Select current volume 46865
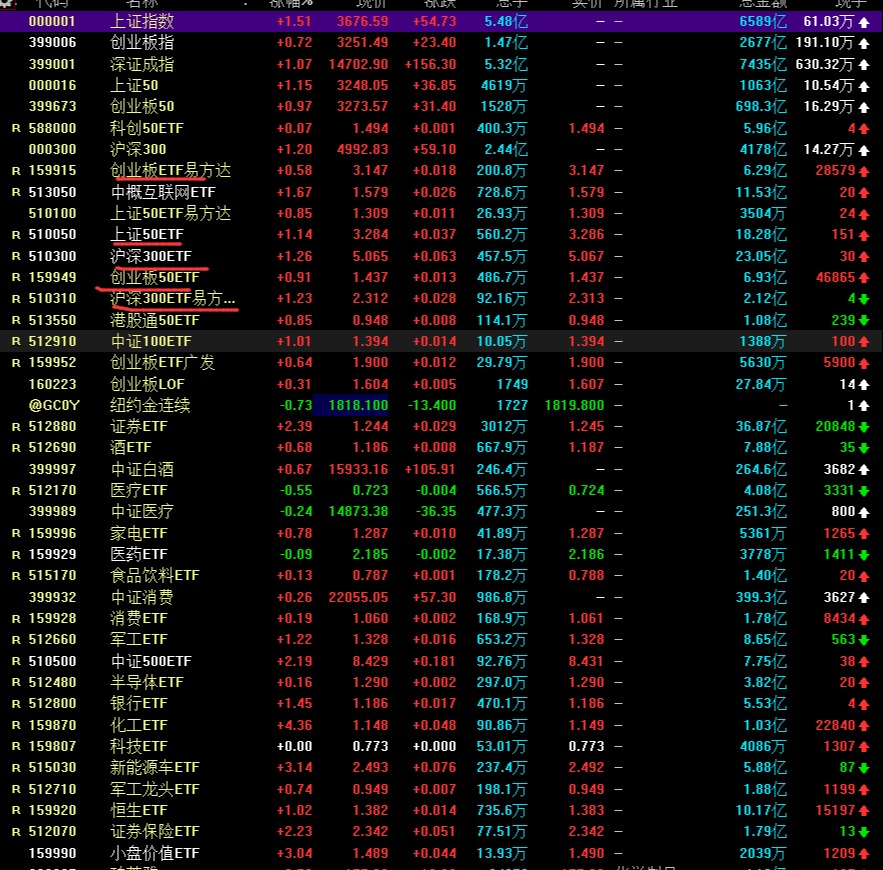 (x=835, y=277)
